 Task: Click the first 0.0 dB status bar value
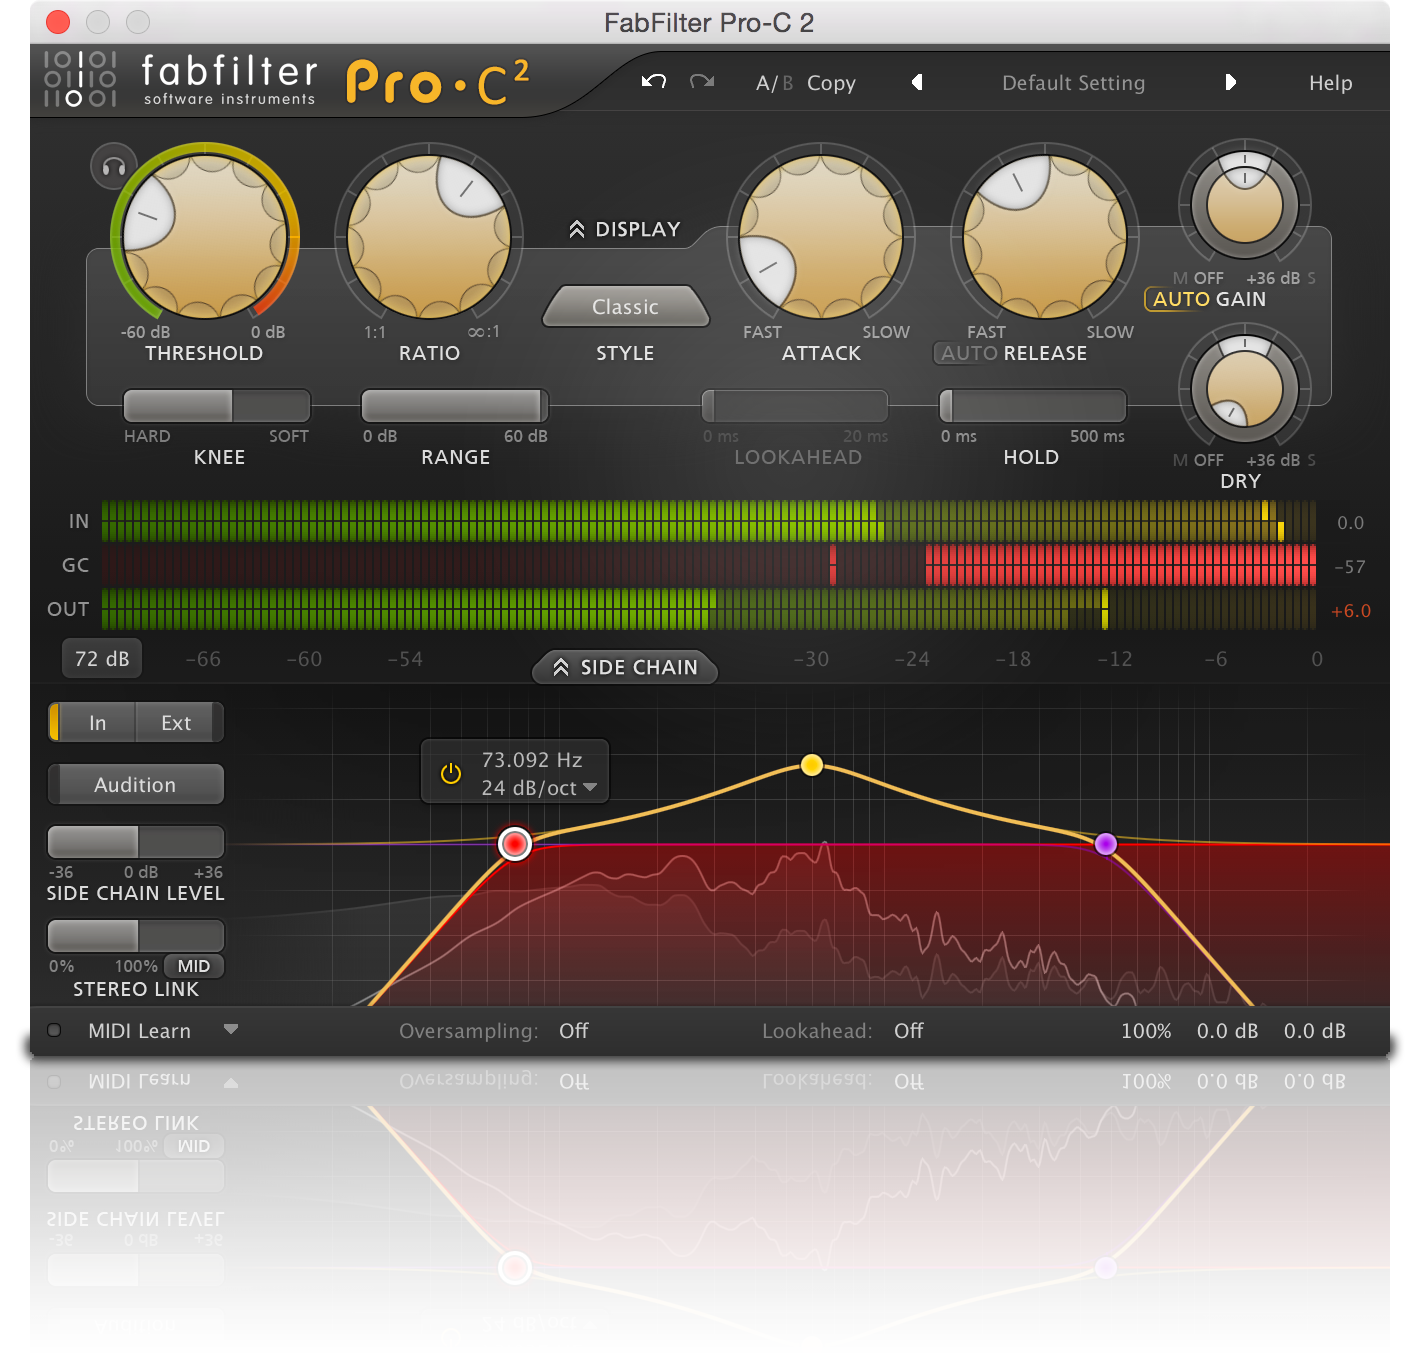tap(1227, 1031)
